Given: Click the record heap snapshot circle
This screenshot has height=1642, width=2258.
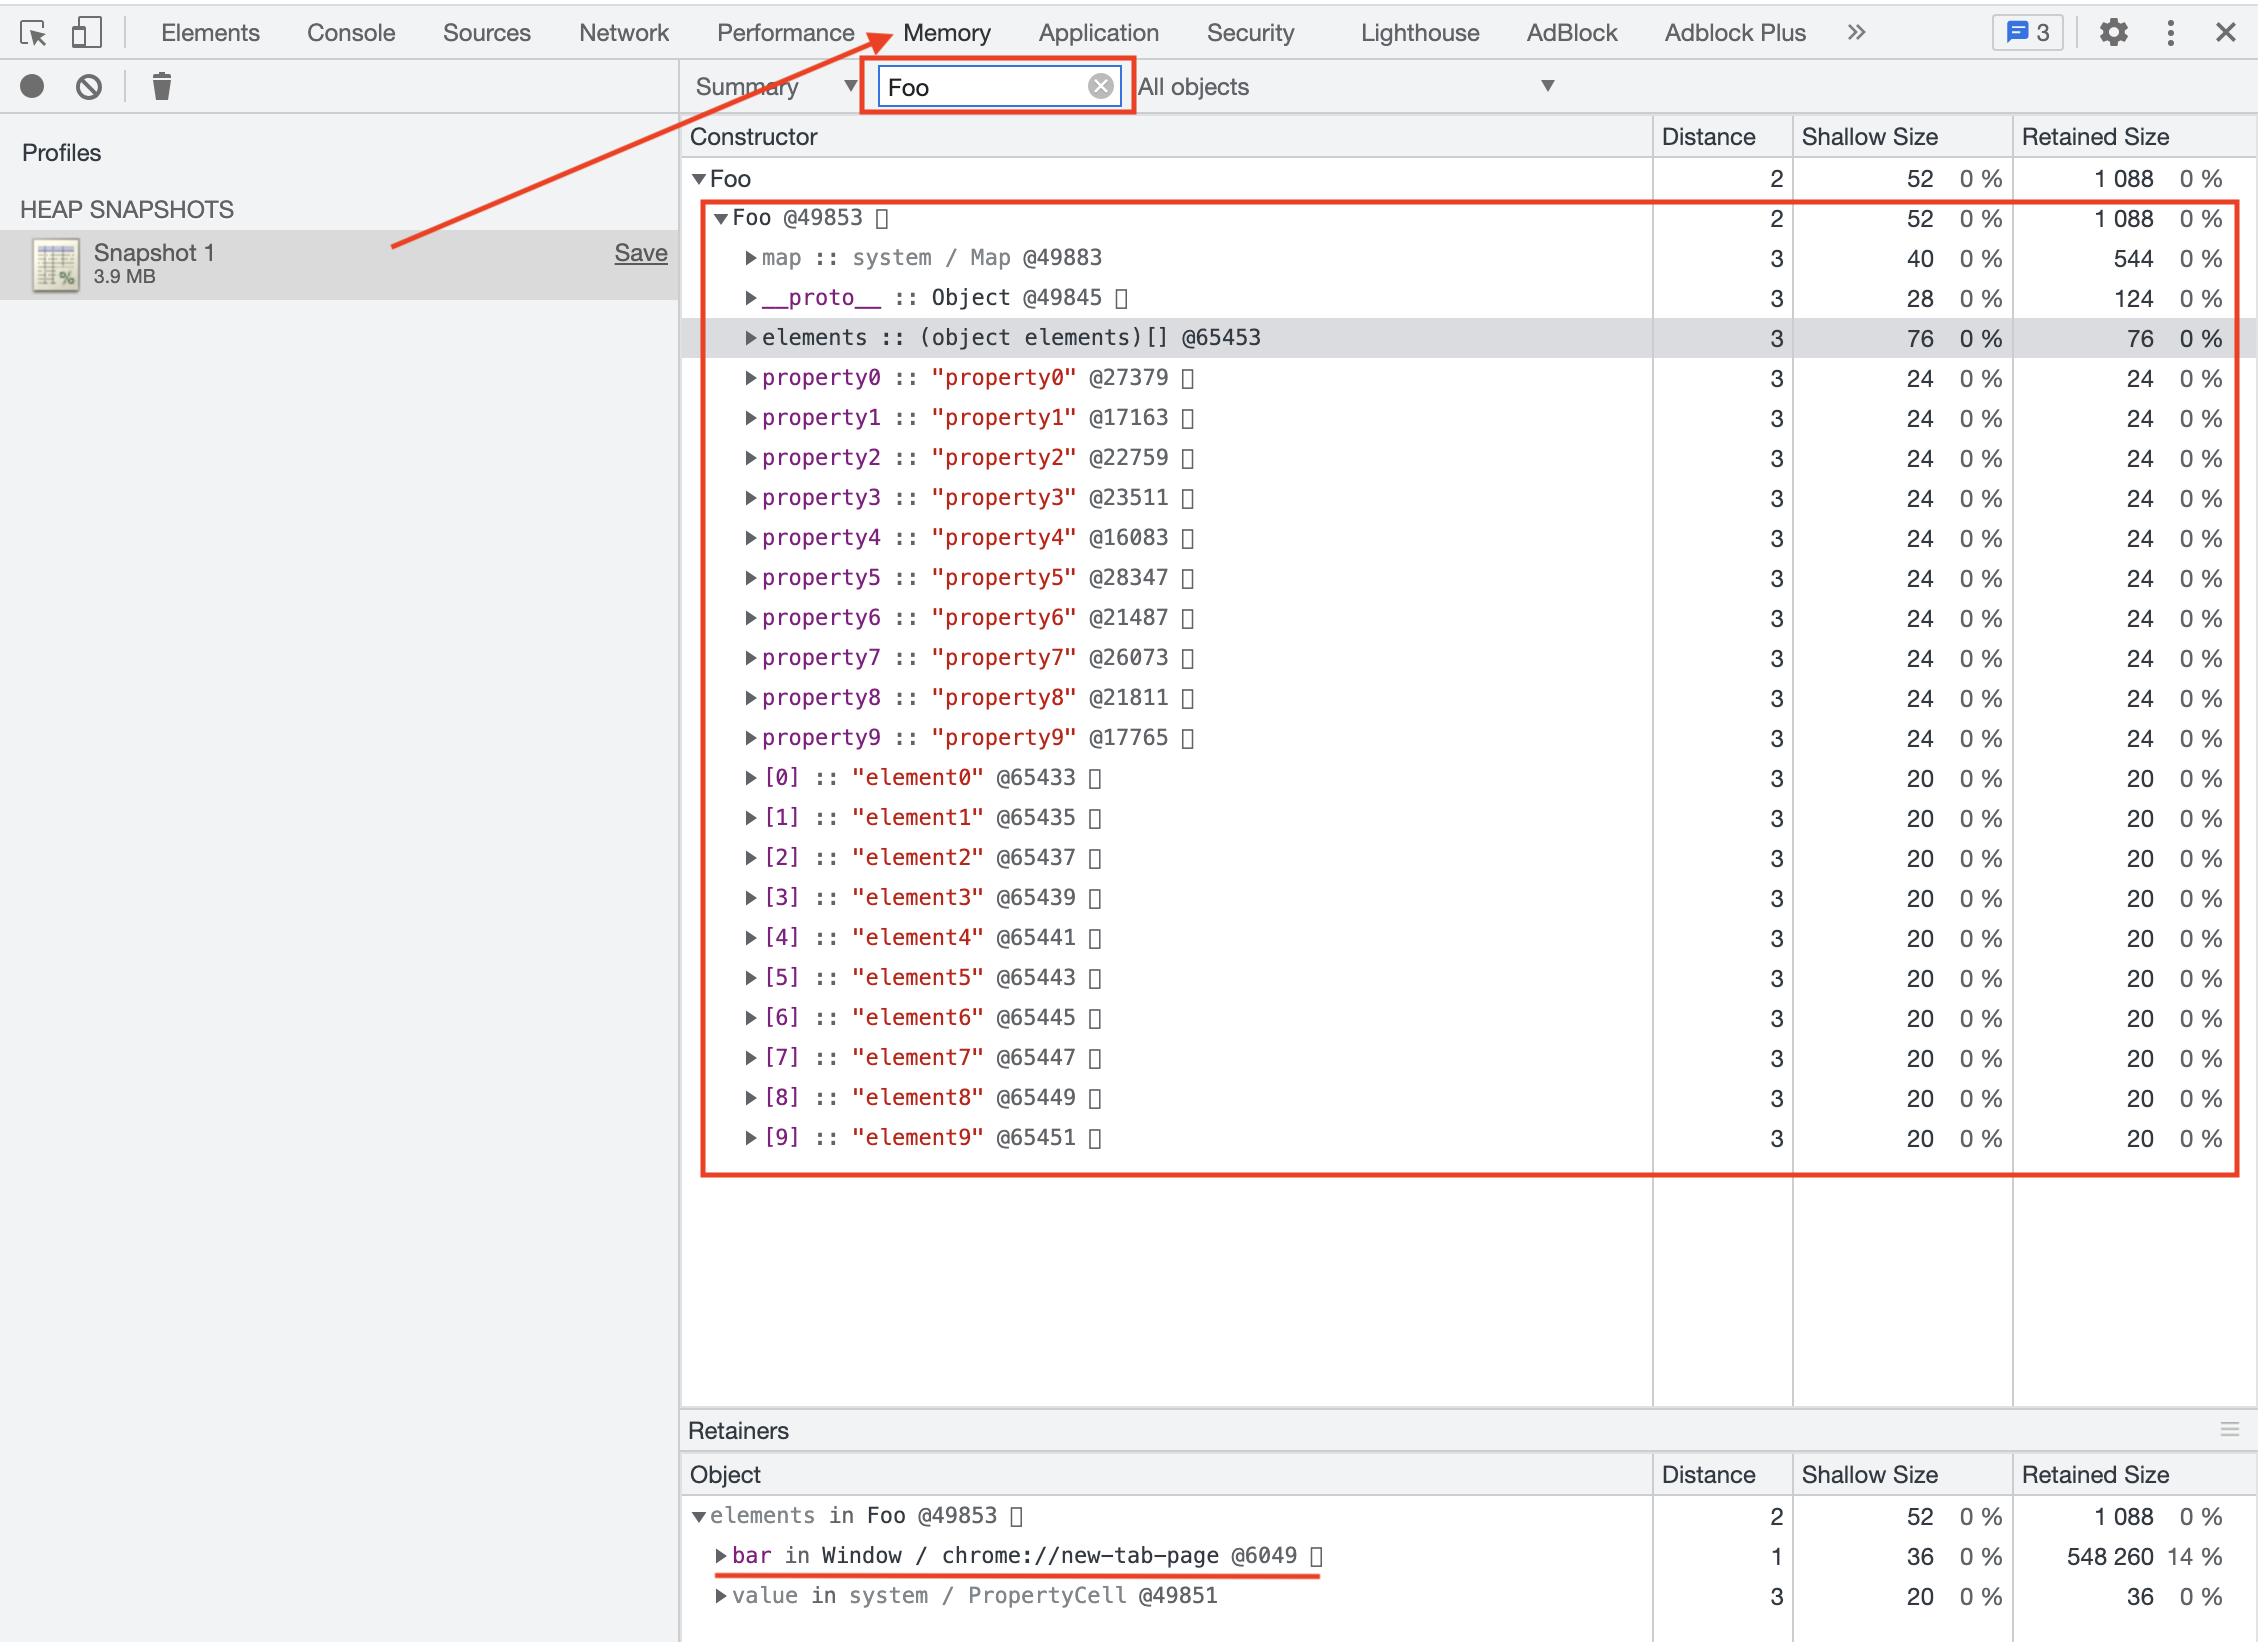Looking at the screenshot, I should [32, 87].
